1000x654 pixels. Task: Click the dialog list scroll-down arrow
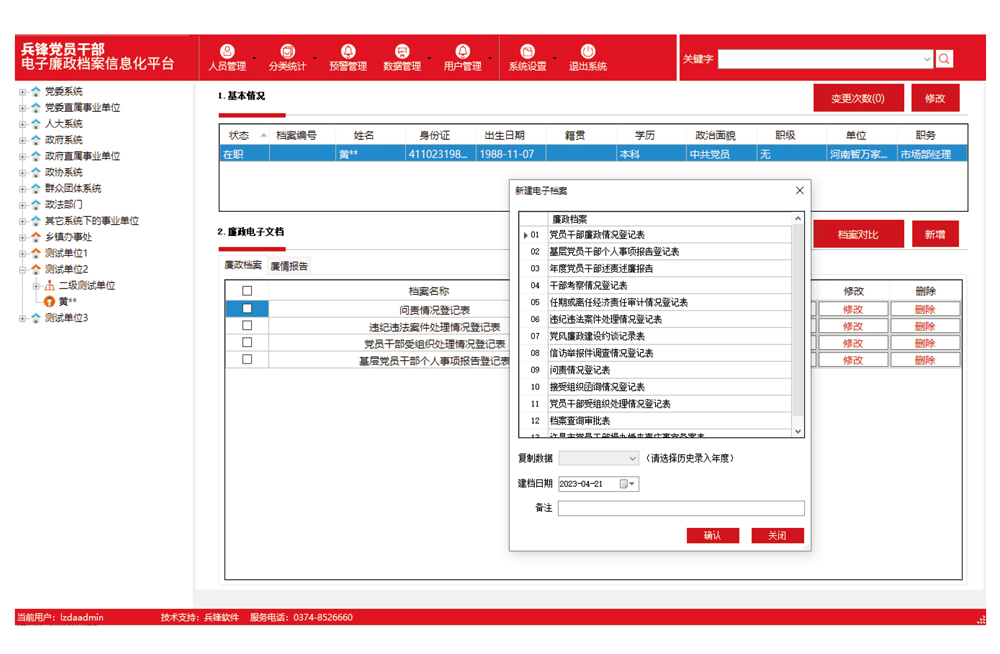coord(798,431)
